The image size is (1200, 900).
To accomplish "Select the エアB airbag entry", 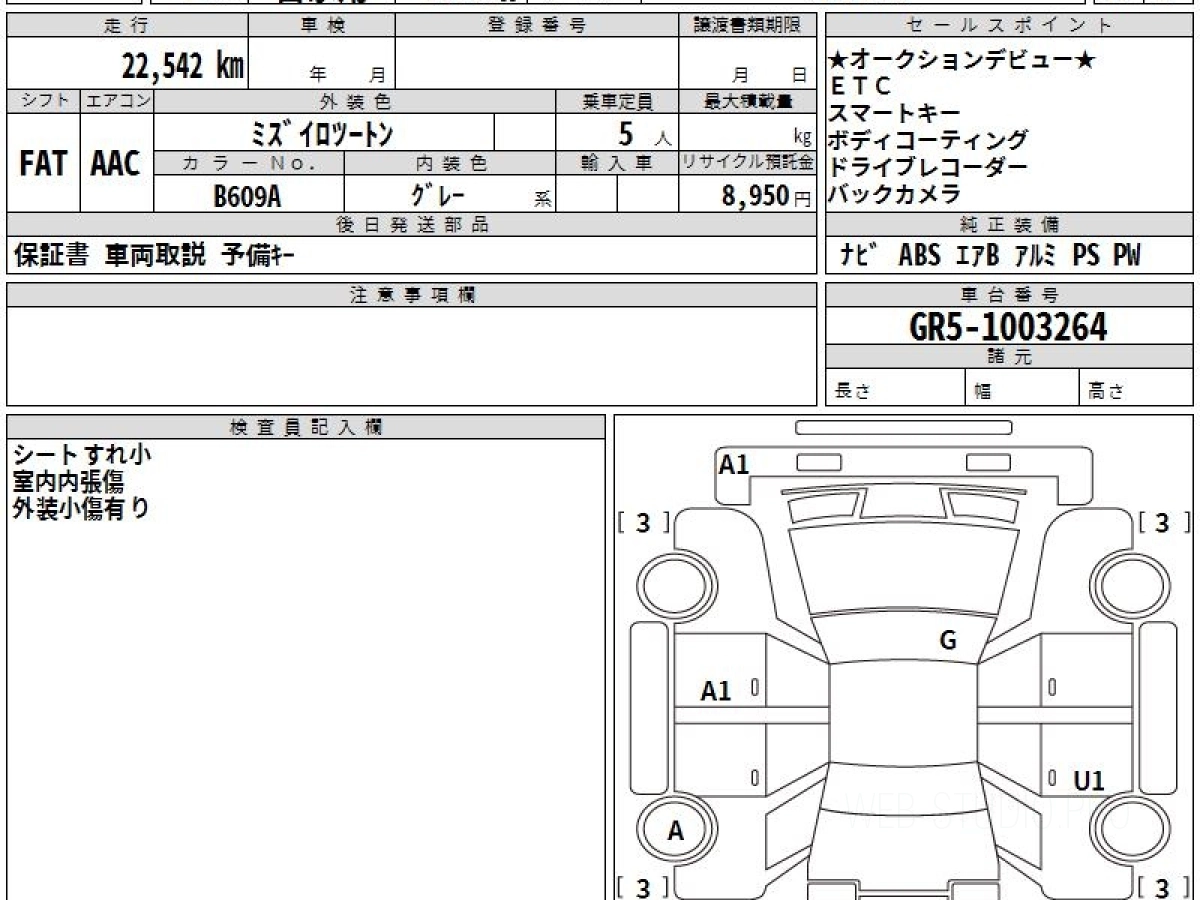I will point(977,256).
